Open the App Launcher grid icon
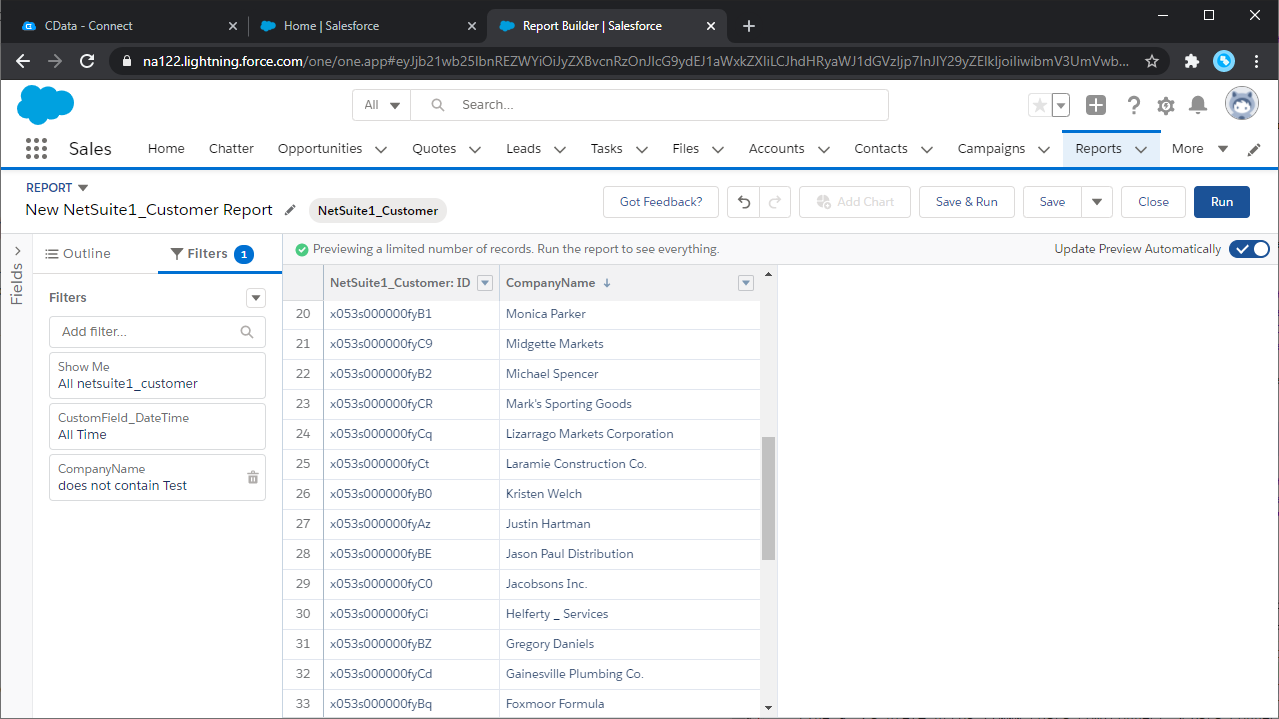Screen dimensions: 1279x719 pyautogui.click(x=36, y=149)
